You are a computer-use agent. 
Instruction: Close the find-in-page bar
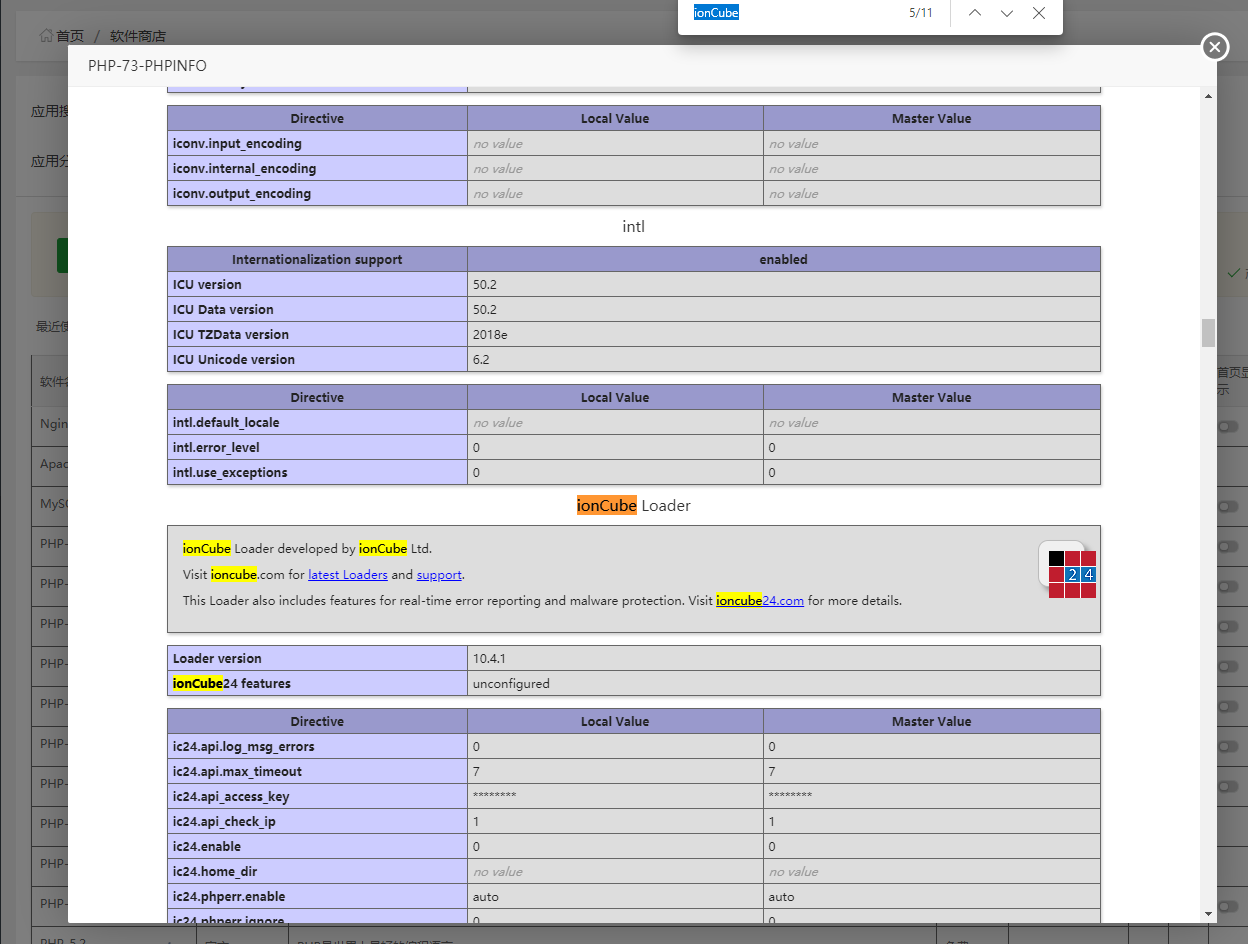point(1039,13)
